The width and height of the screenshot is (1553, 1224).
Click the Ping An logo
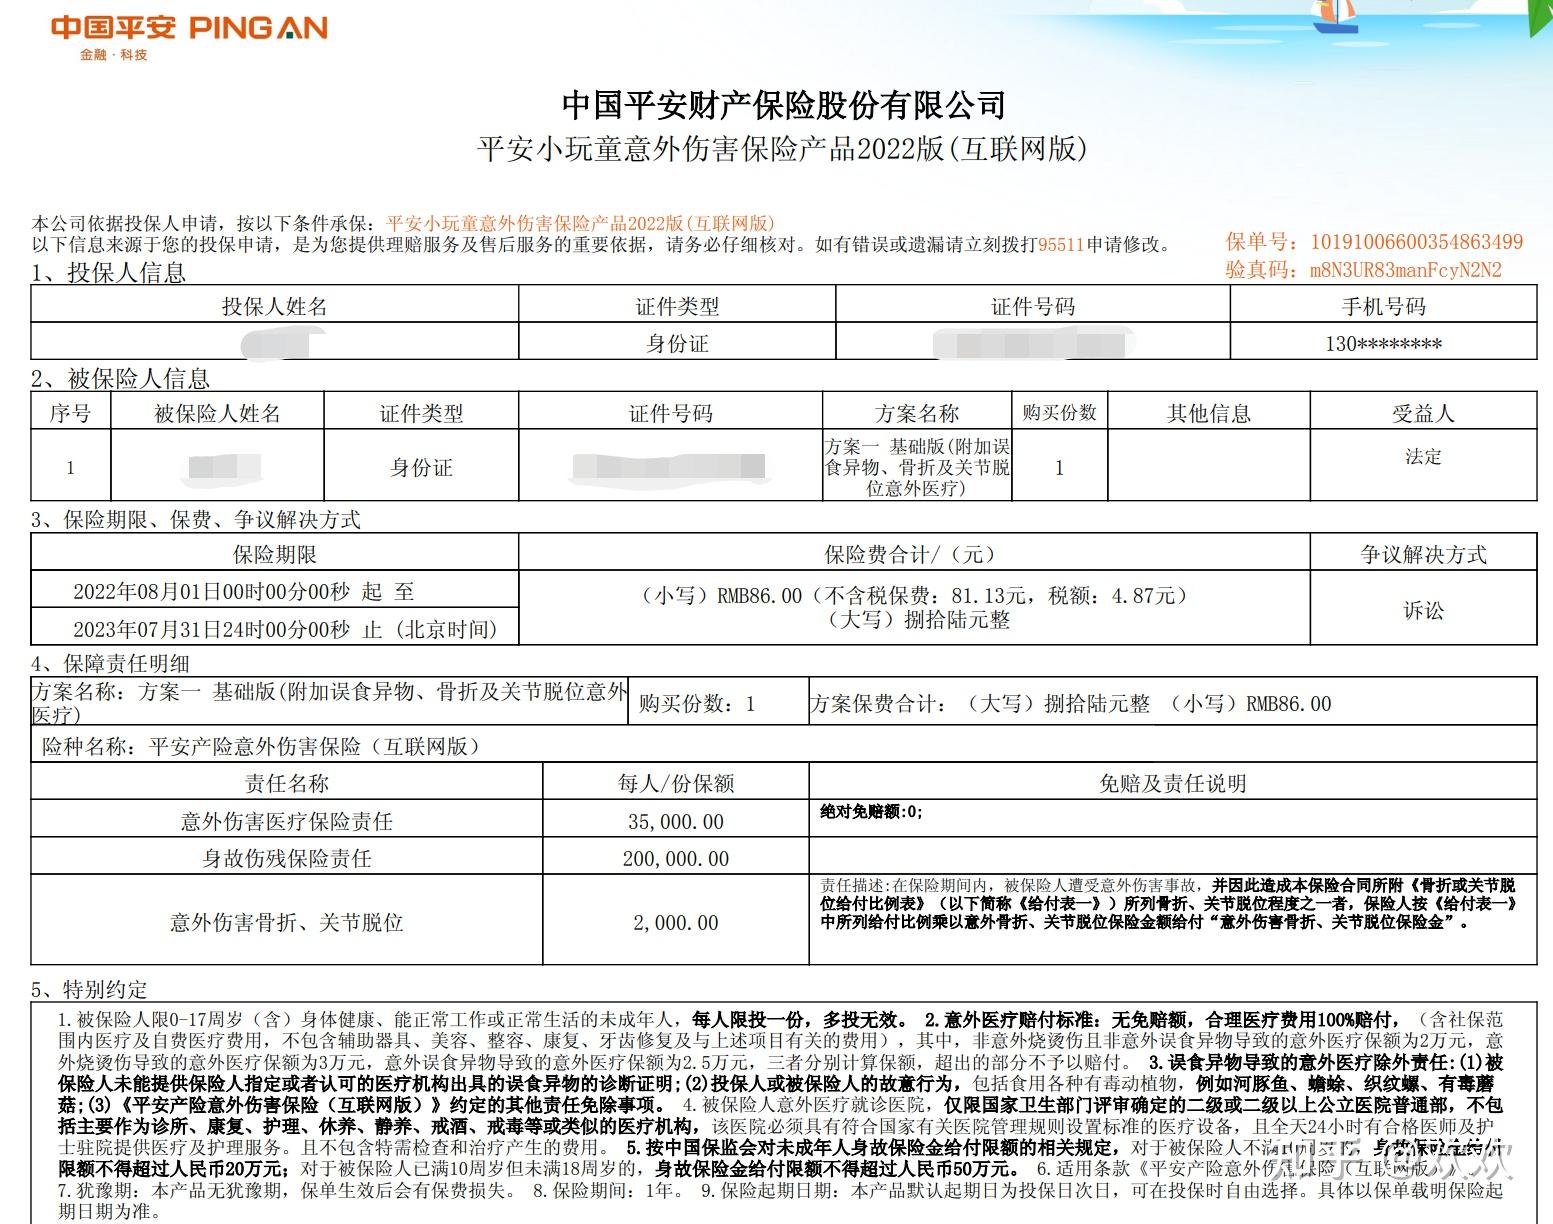coord(189,37)
